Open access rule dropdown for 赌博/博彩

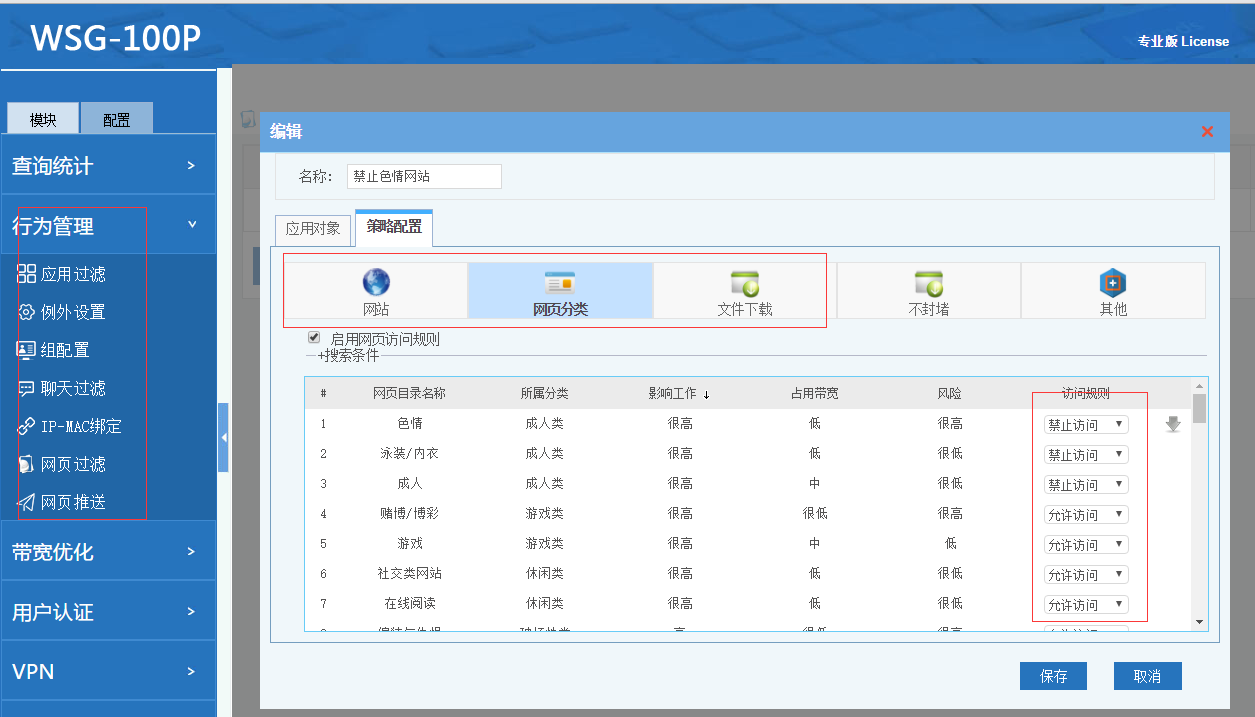(1086, 515)
